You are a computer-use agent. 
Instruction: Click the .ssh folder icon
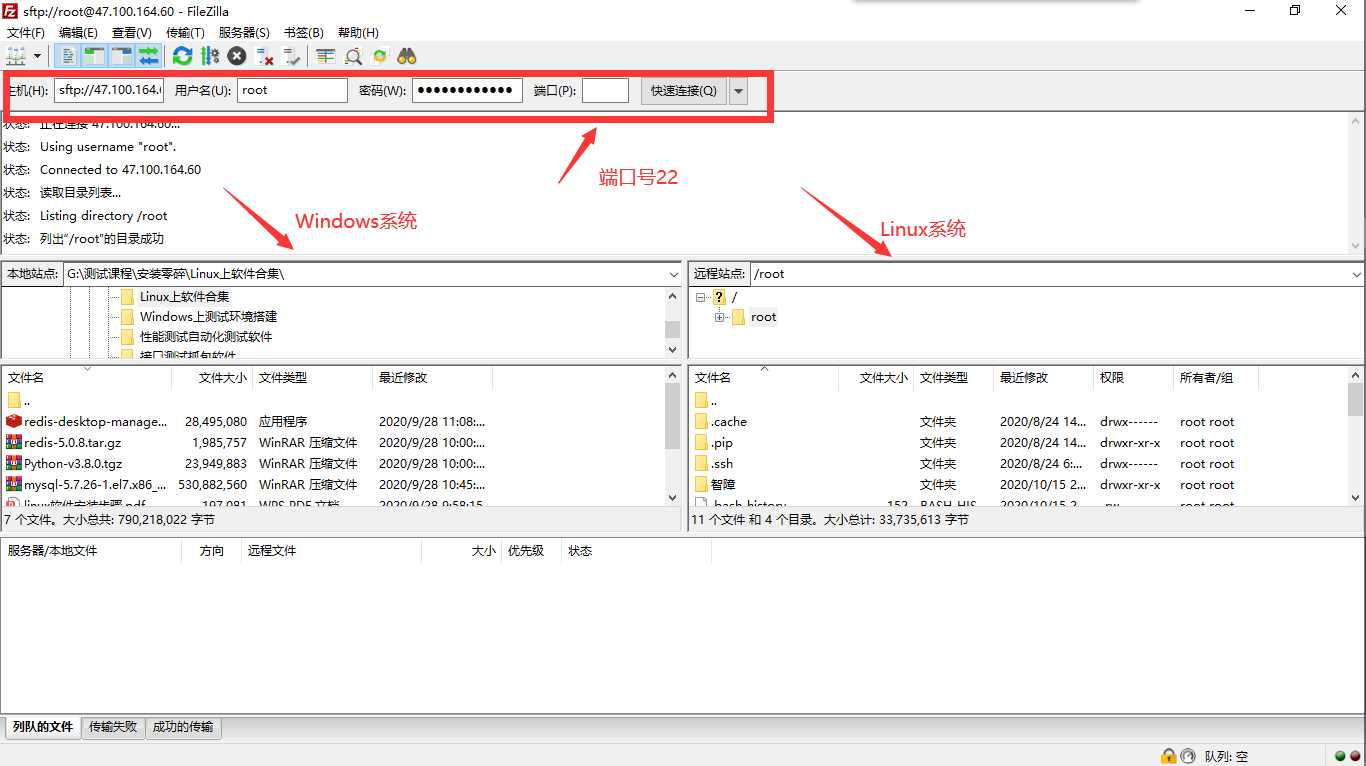point(701,463)
